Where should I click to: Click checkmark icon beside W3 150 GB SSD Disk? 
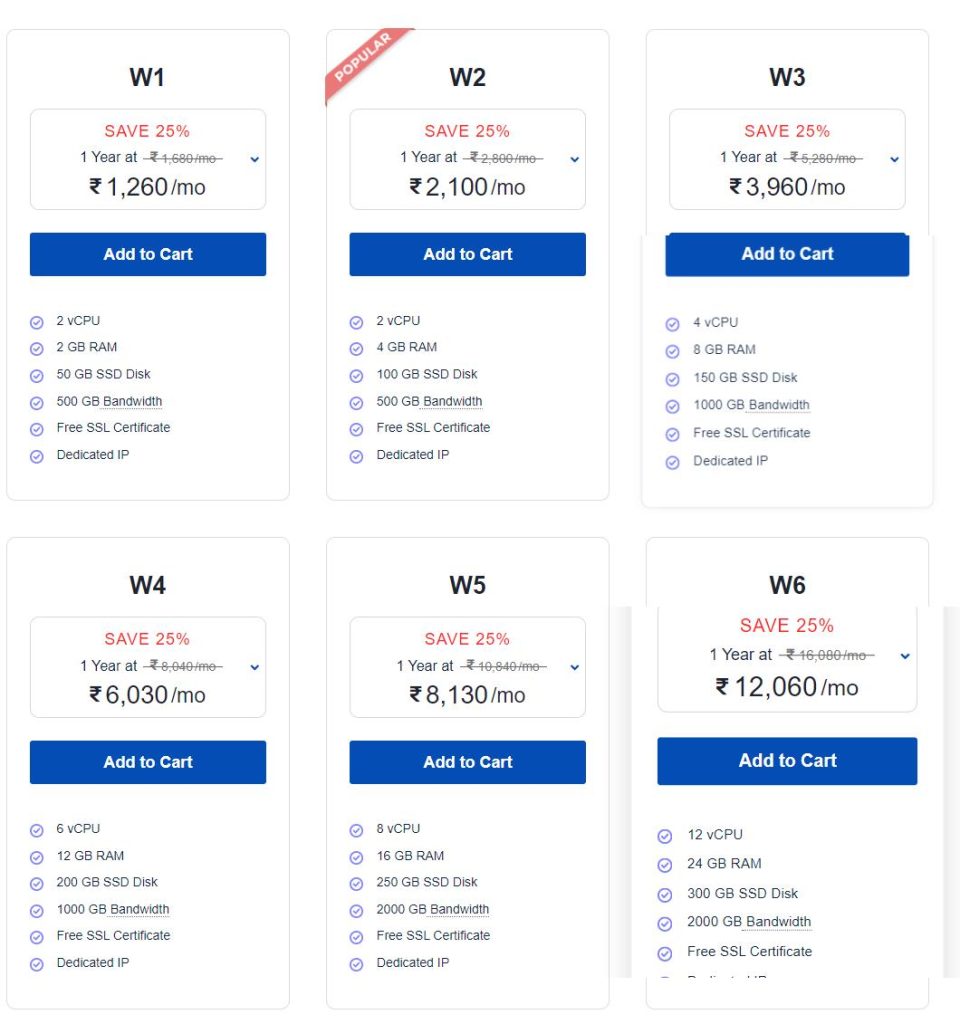coord(672,379)
